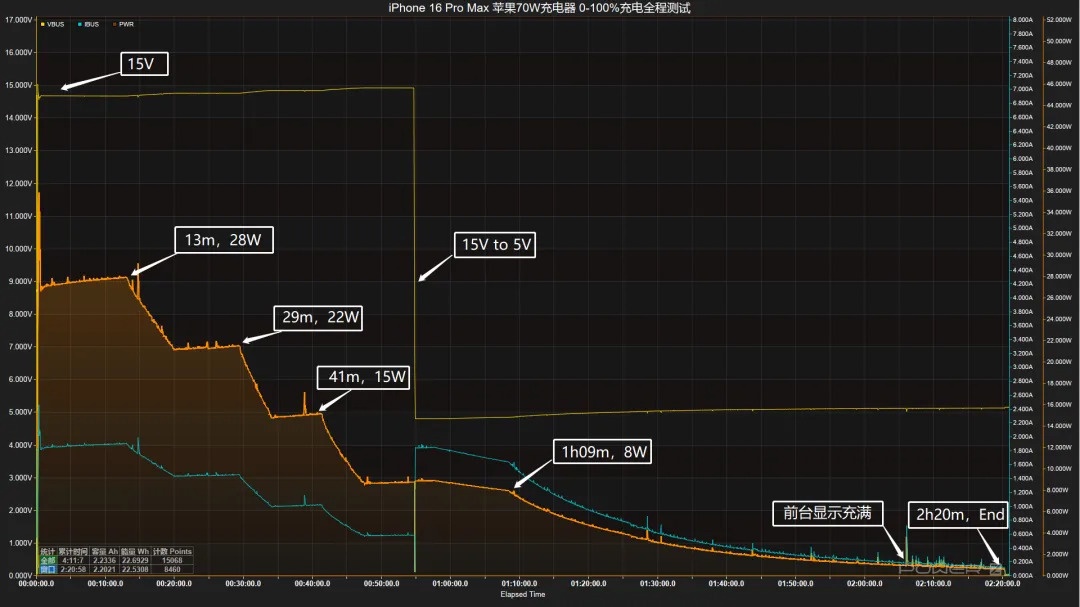This screenshot has width=1080, height=607.
Task: Click the Elapsed Time axis label
Action: point(523,594)
